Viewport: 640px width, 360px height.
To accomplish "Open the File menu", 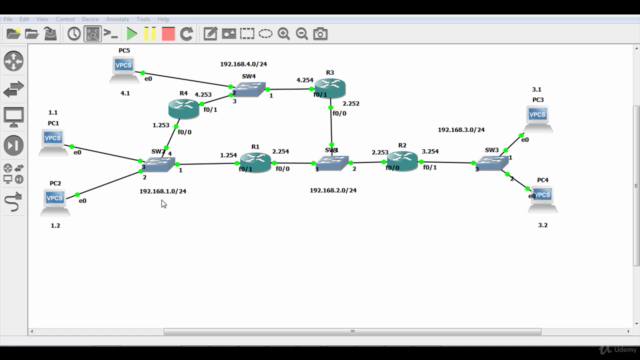I will [x=8, y=19].
